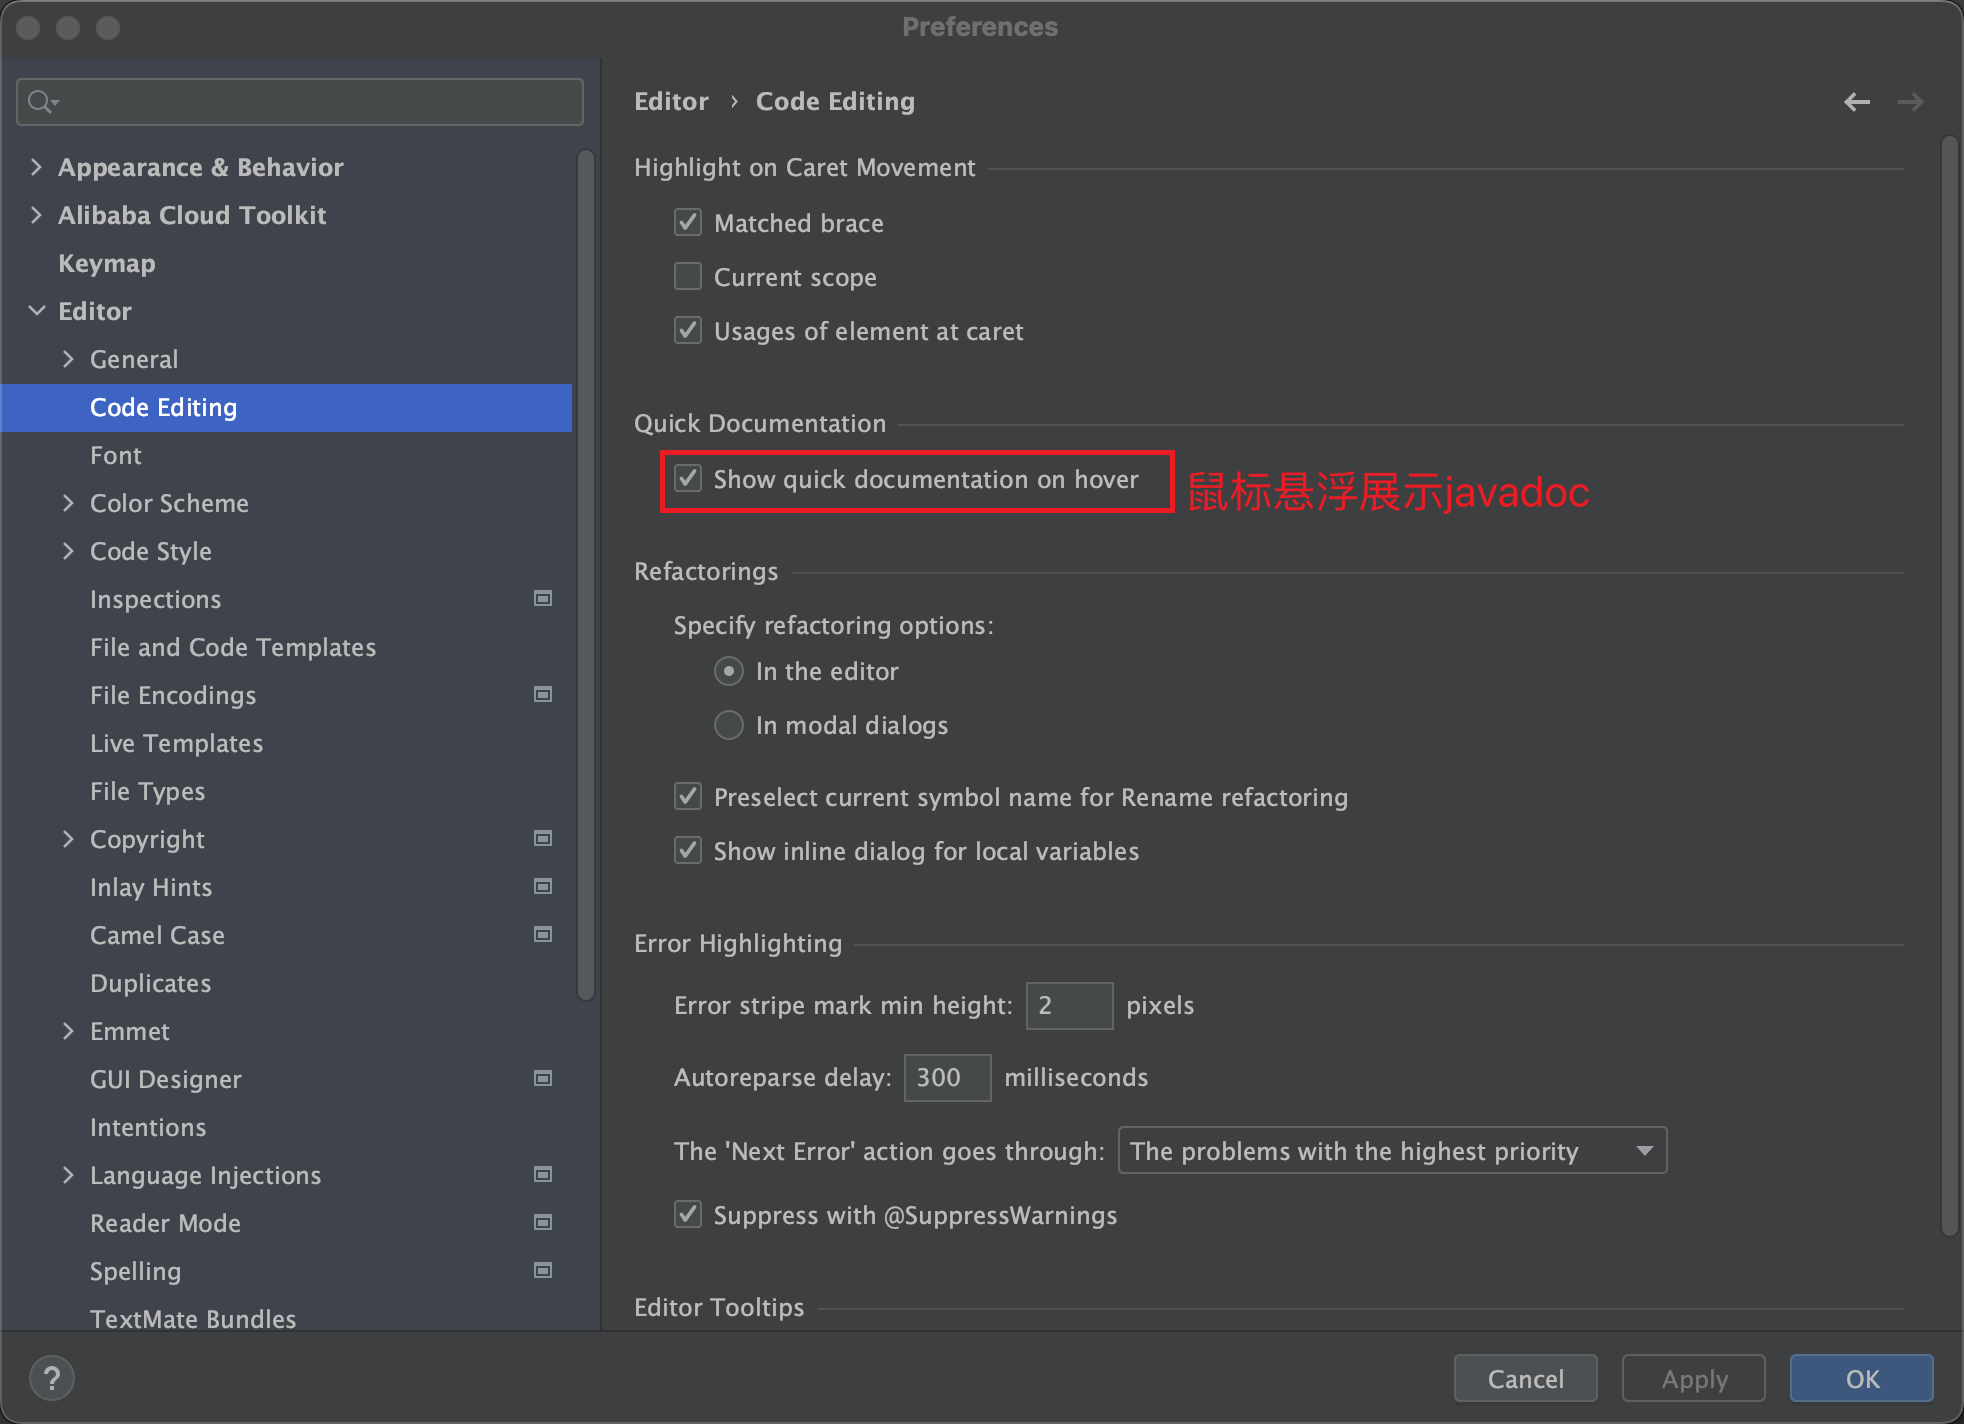The width and height of the screenshot is (1964, 1424).
Task: Click project-level icon beside Reader Mode
Action: (543, 1222)
